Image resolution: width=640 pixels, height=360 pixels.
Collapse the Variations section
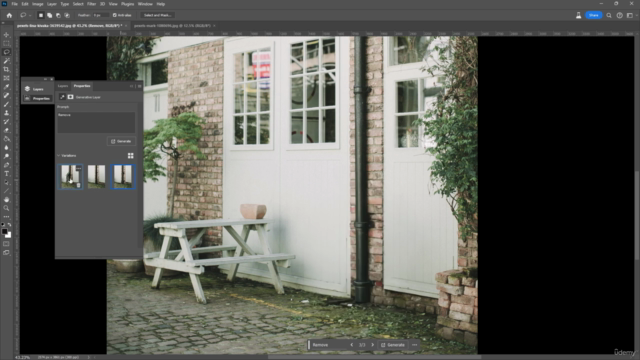(58, 156)
